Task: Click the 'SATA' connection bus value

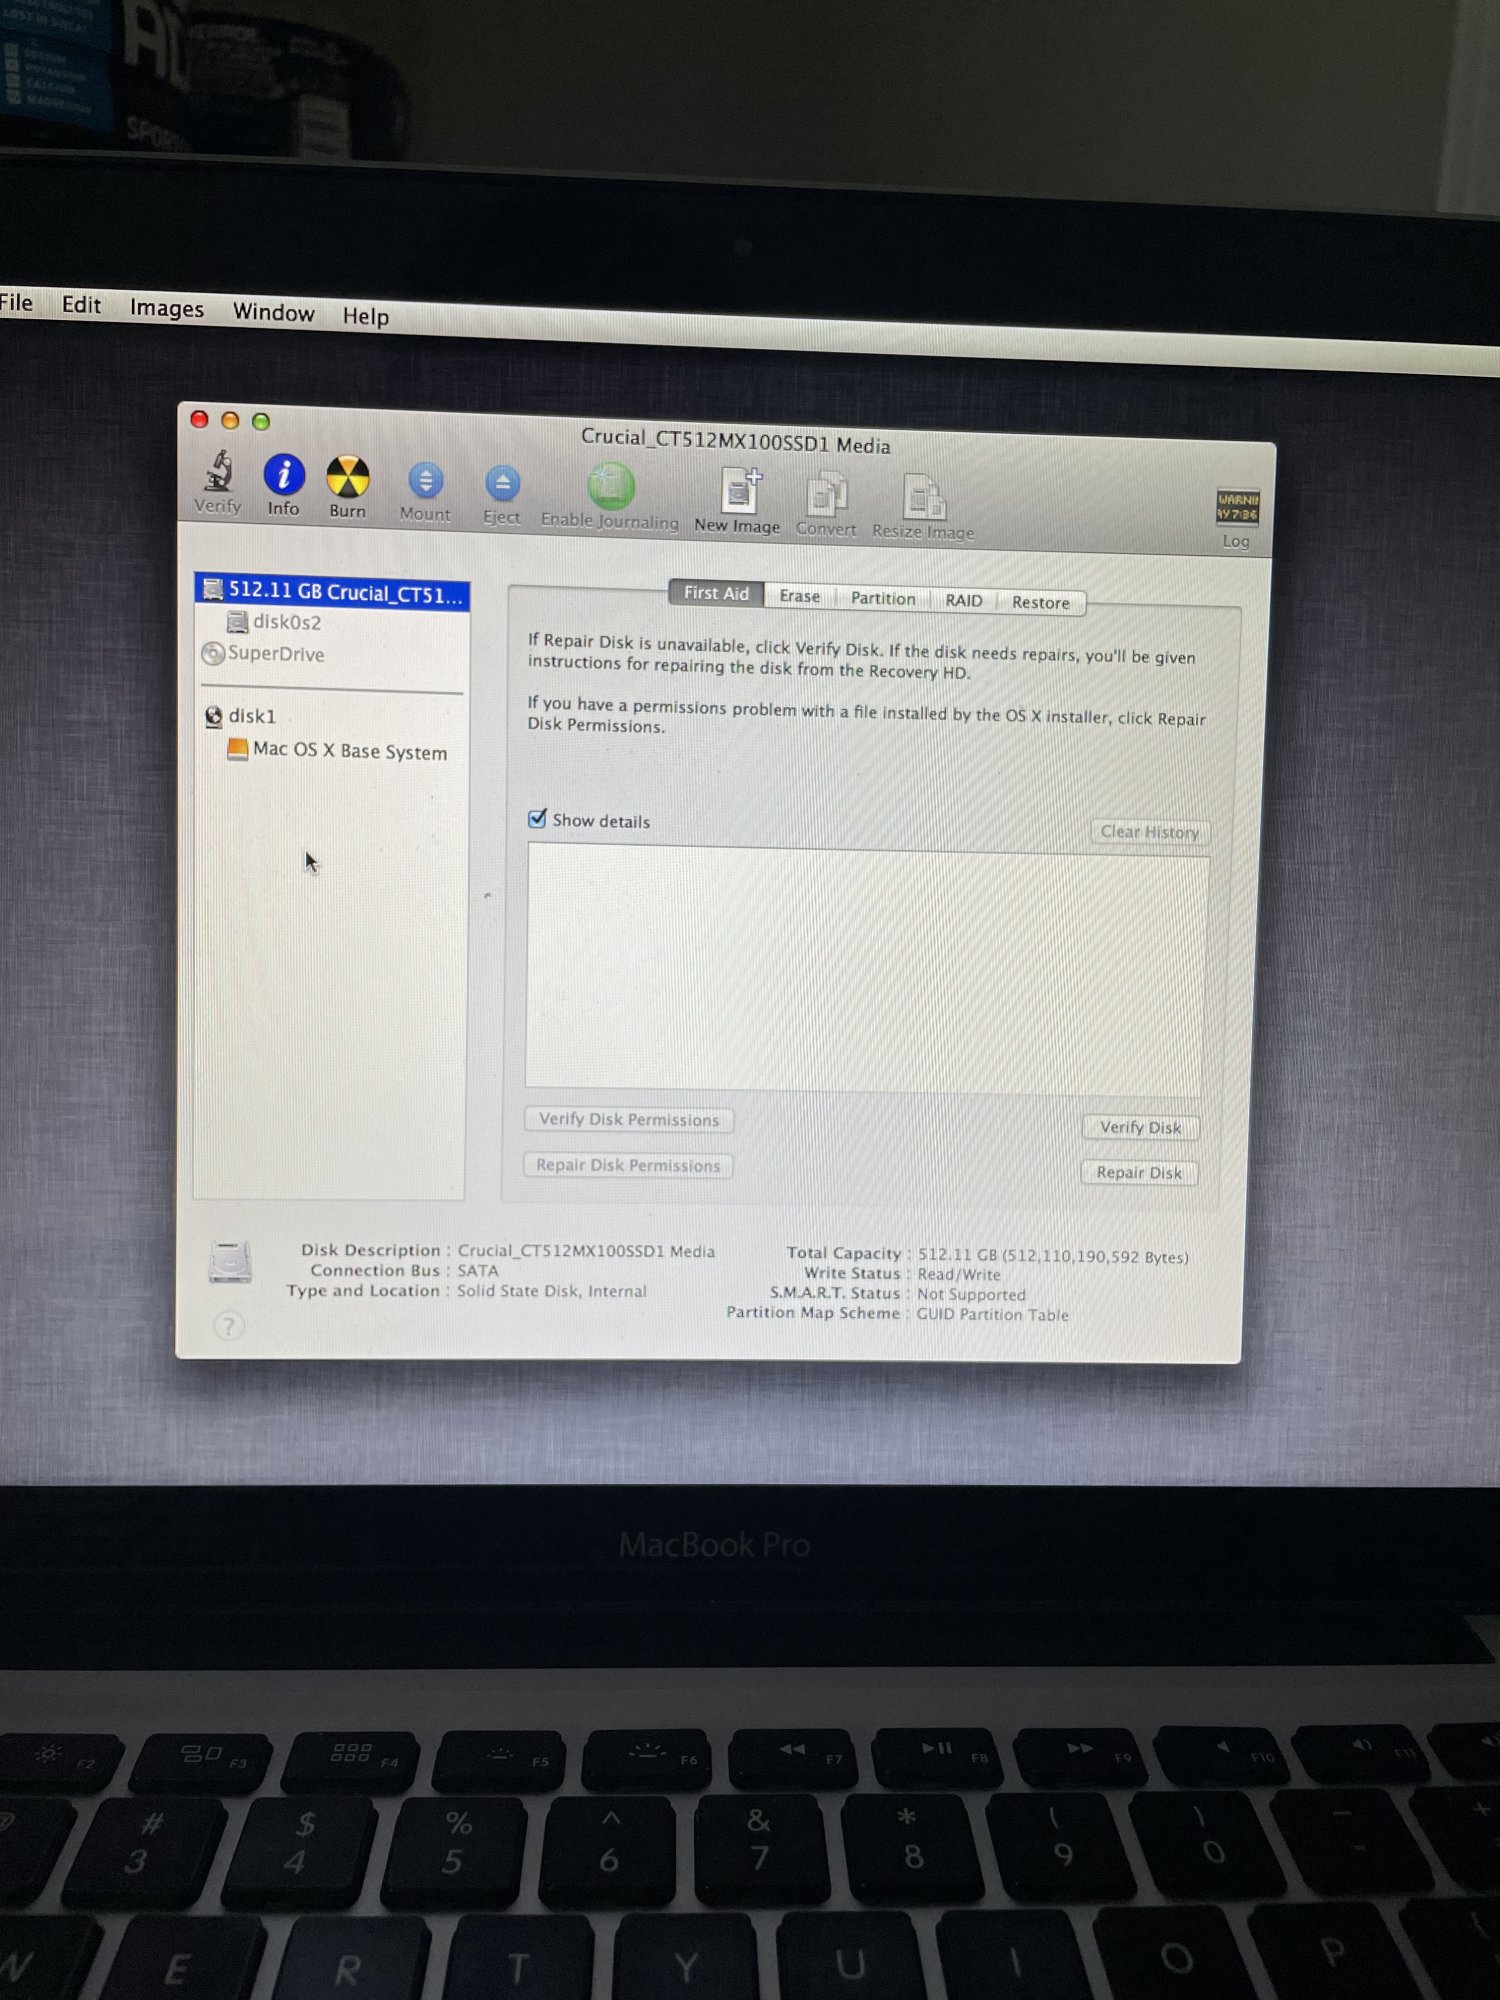Action: coord(478,1270)
